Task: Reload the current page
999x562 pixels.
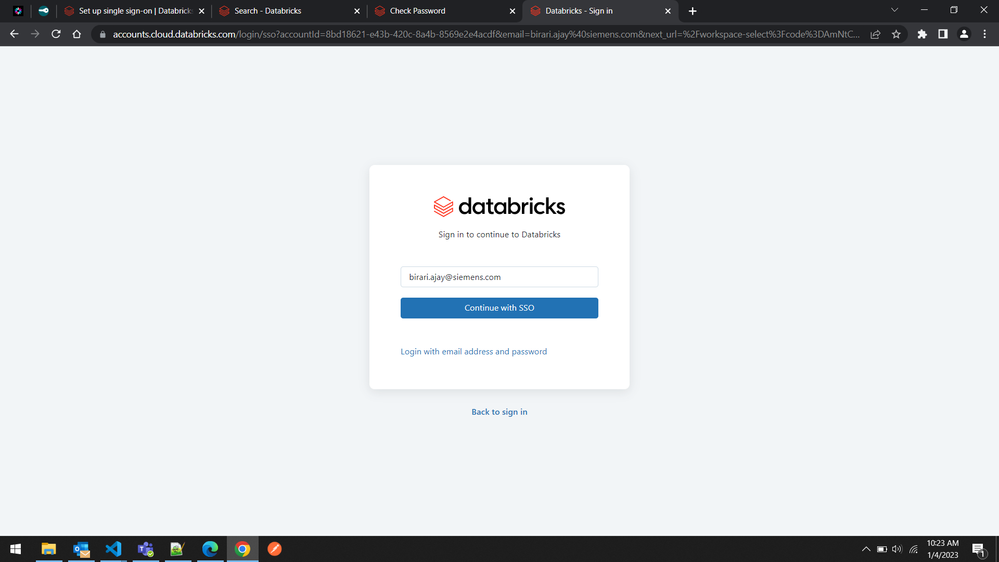Action: coord(56,34)
